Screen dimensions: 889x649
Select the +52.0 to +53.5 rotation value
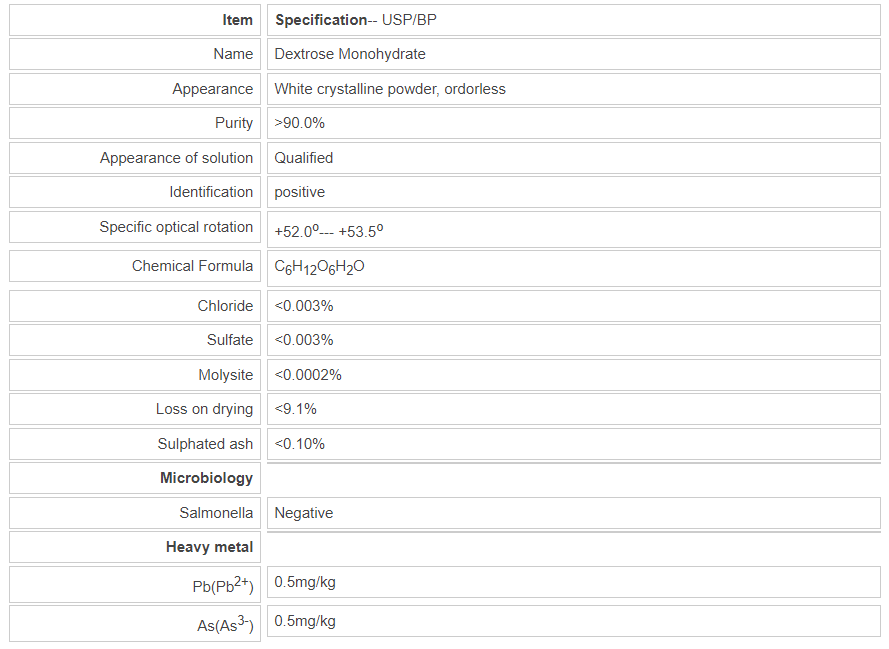pyautogui.click(x=329, y=231)
